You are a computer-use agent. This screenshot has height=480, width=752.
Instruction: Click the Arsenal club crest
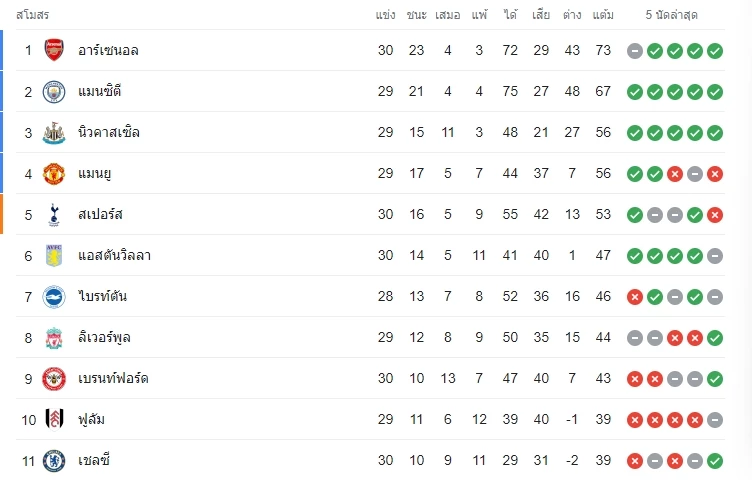(54, 50)
